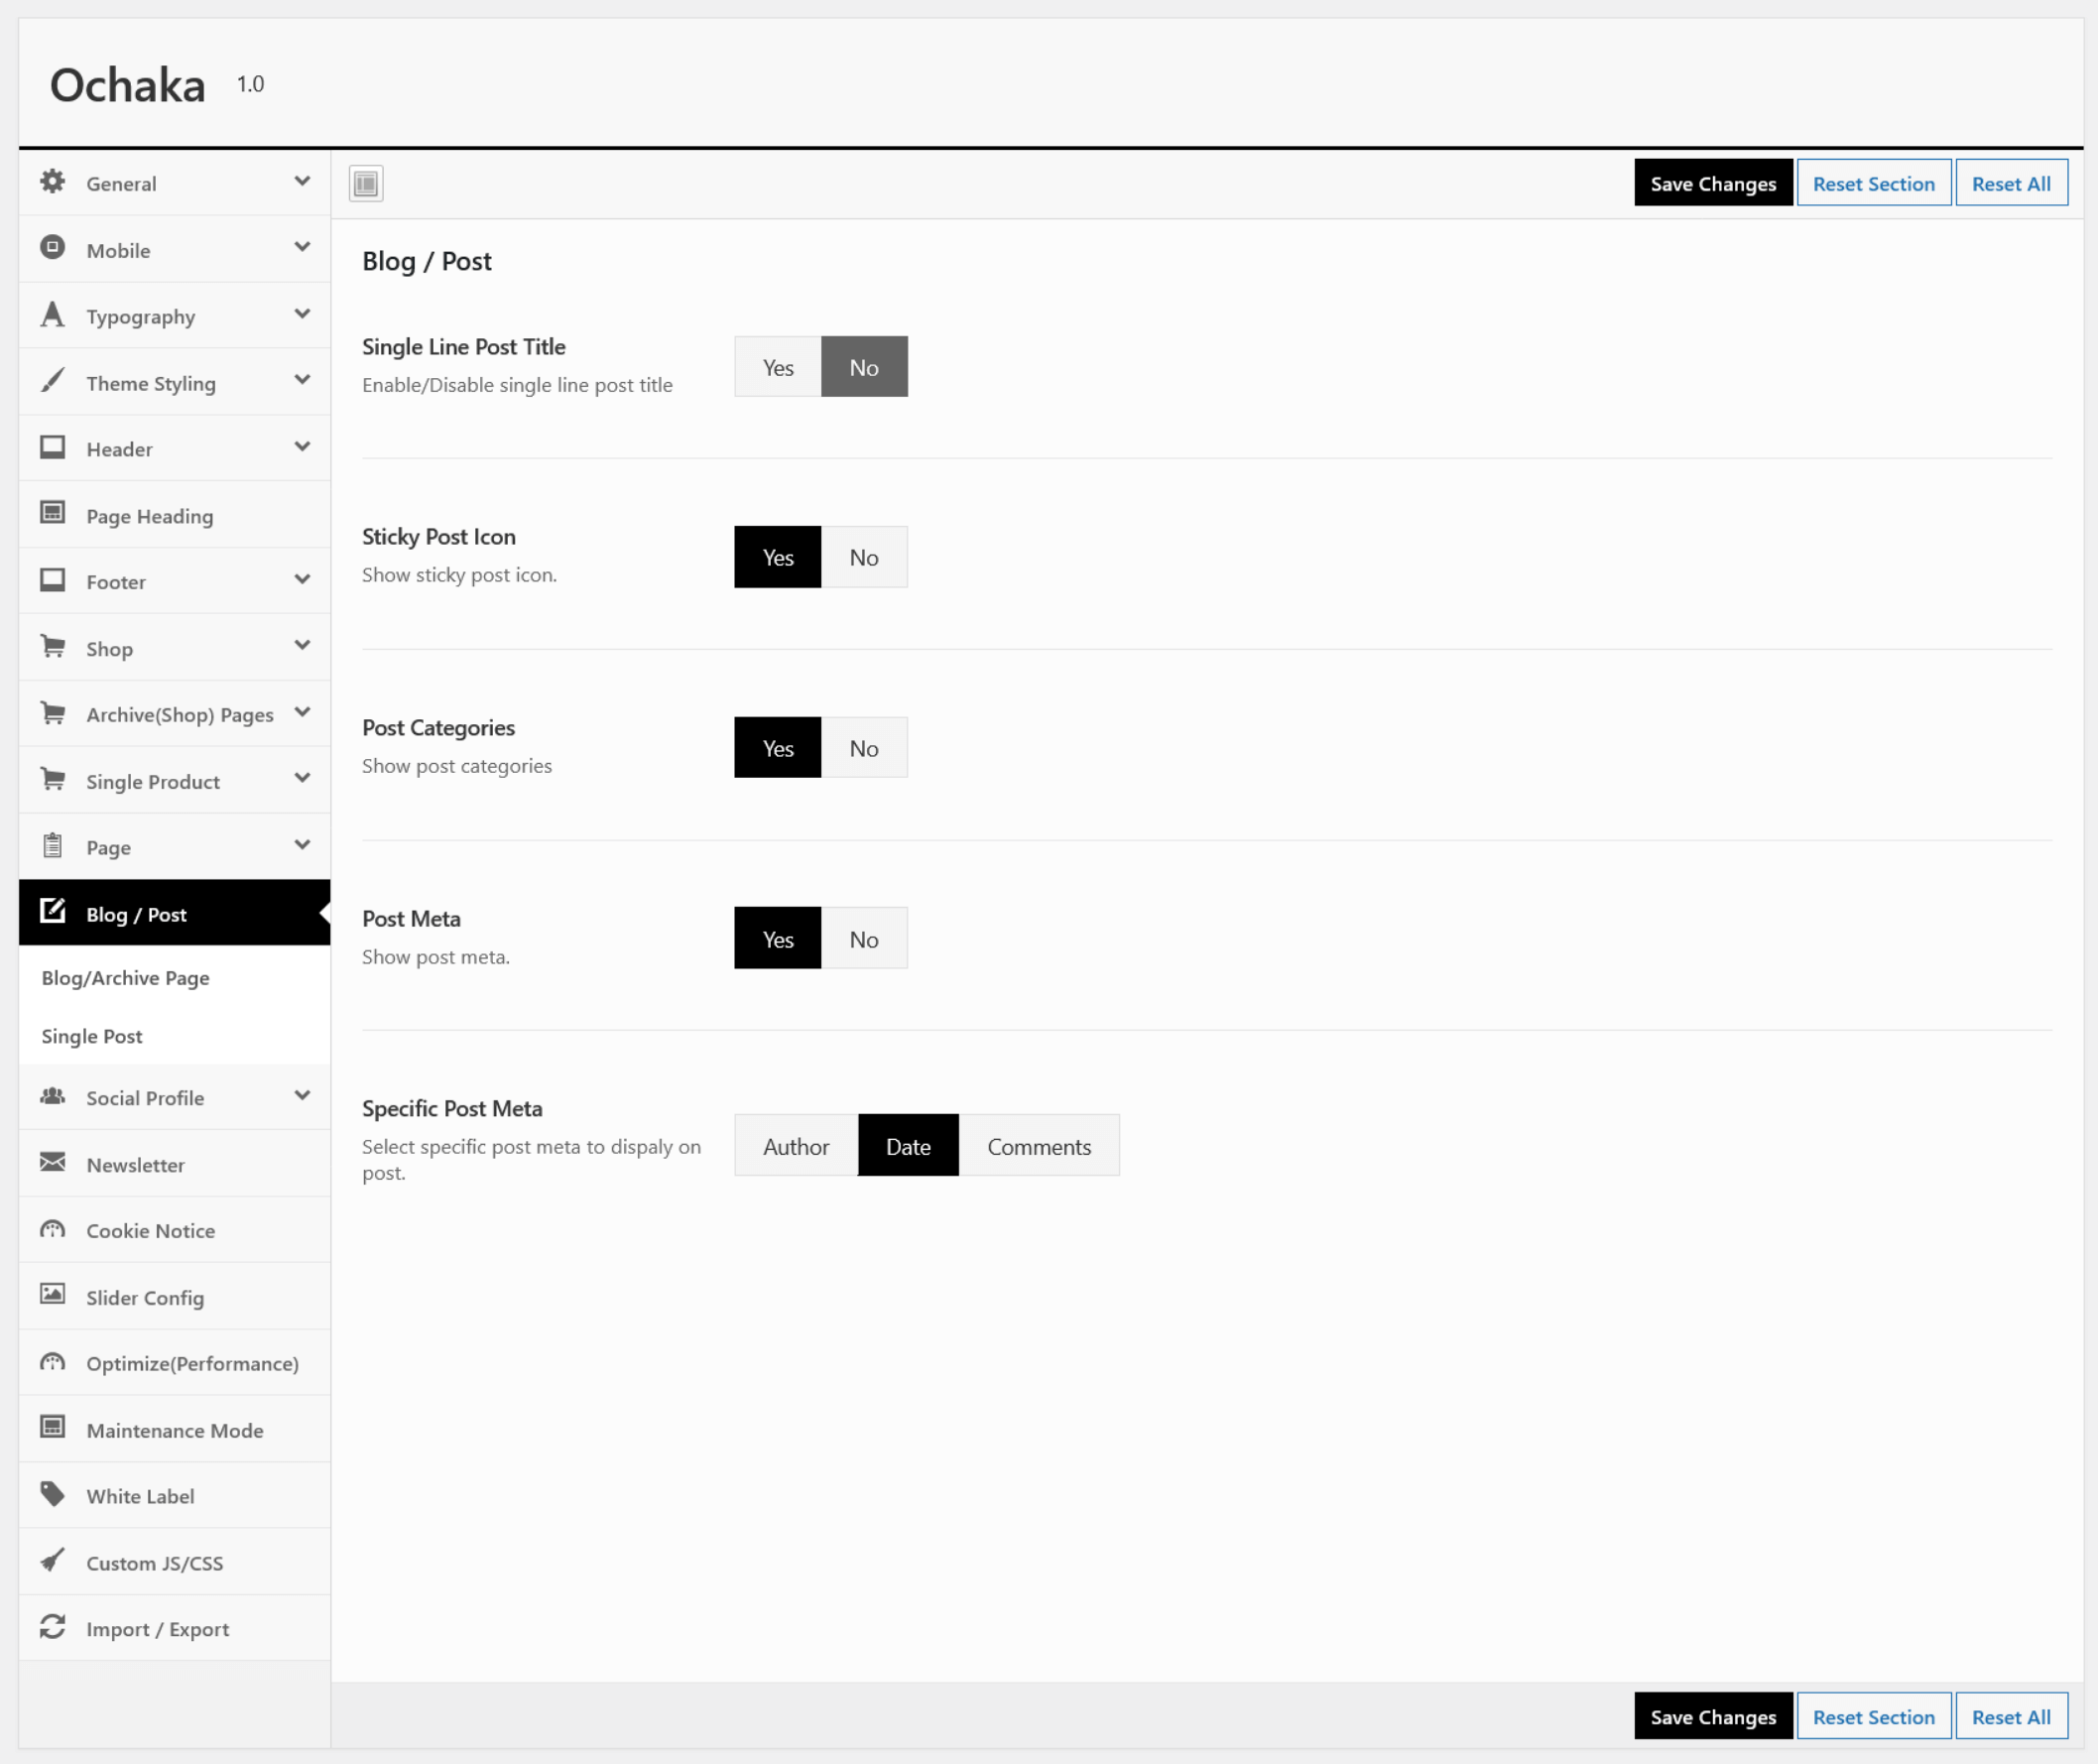Click the bottom Reset Section button

1873,1717
